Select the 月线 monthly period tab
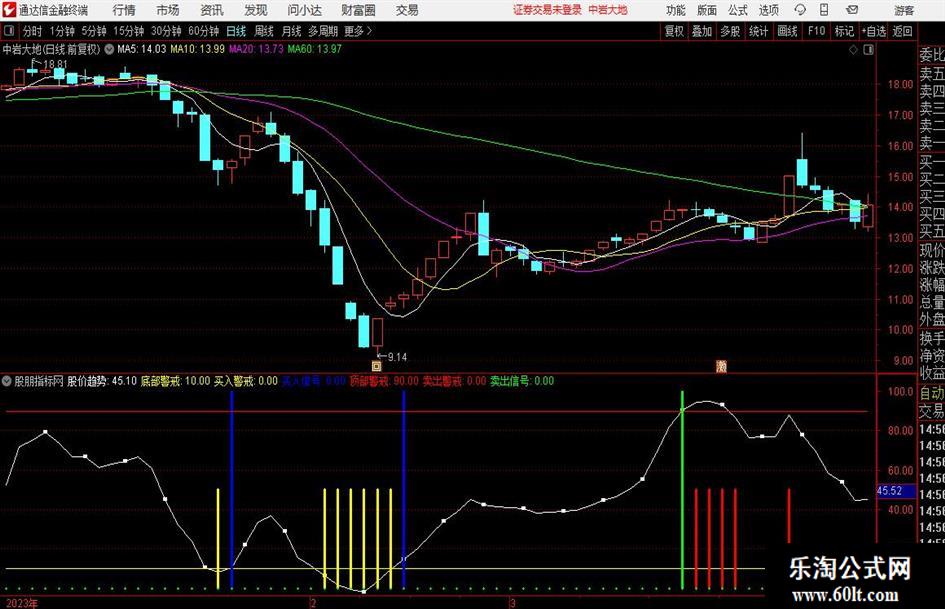 pos(291,31)
